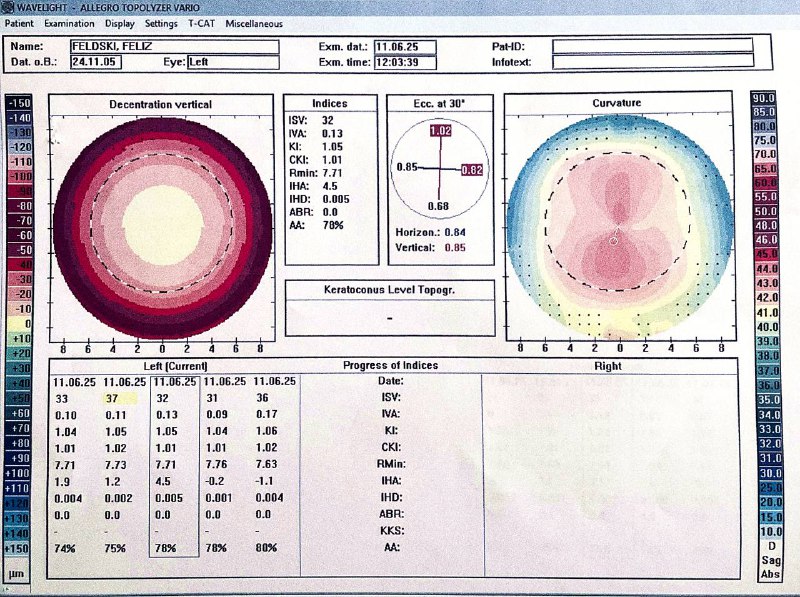800x597 pixels.
Task: Click the date of birth field
Action: coord(96,62)
